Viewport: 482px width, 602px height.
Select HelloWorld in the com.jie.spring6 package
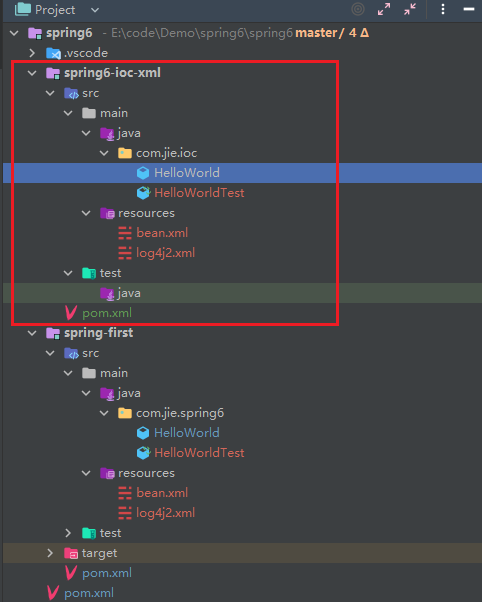click(x=187, y=433)
